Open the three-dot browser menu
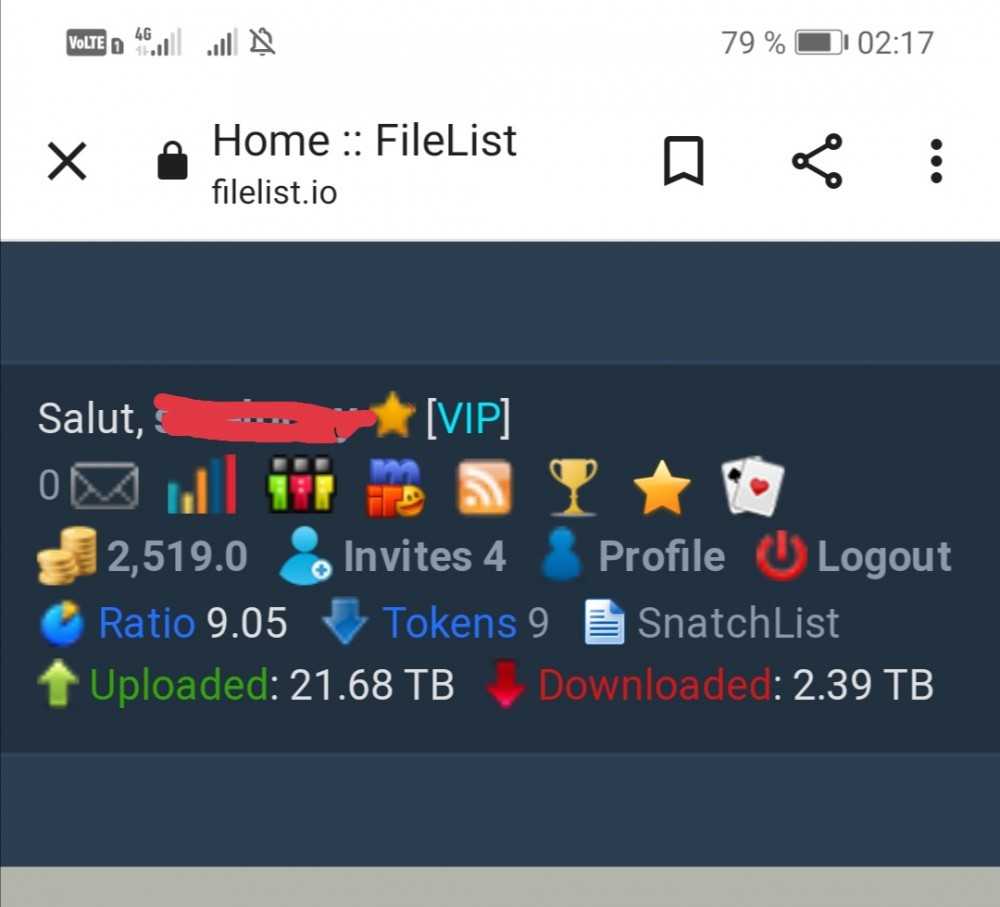This screenshot has width=1000, height=907. click(x=936, y=161)
